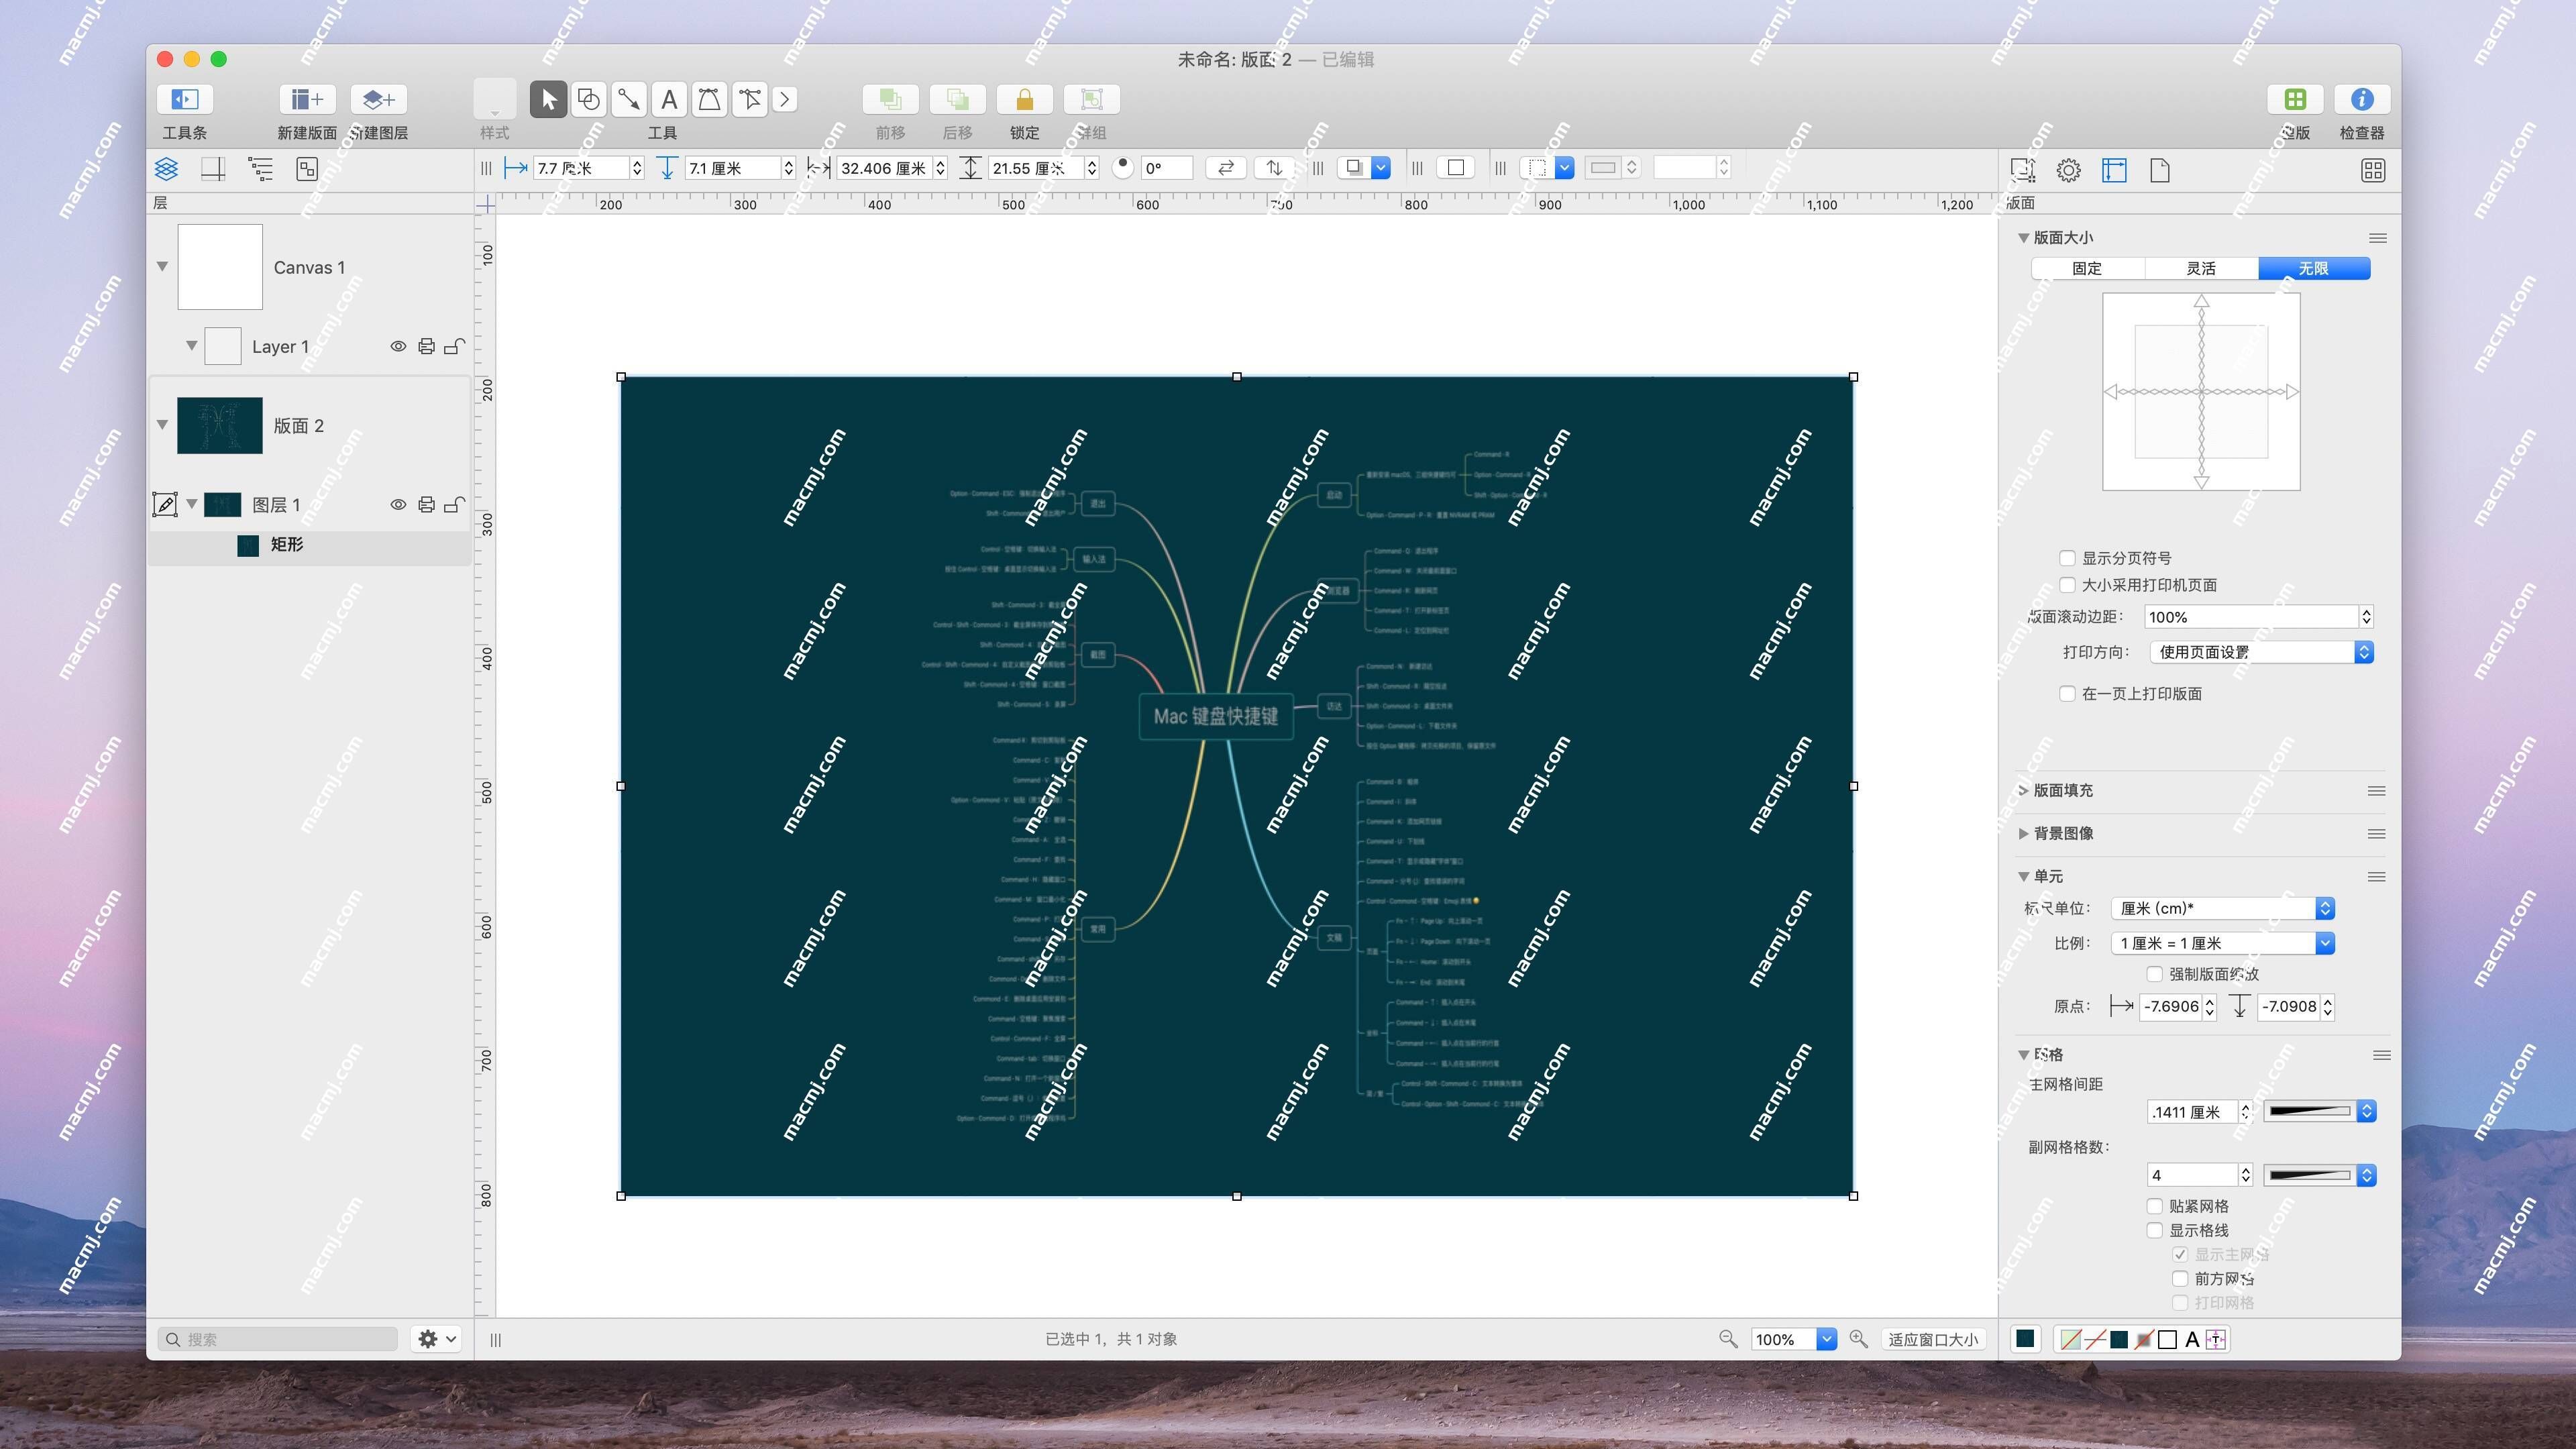2576x1449 pixels.
Task: Collapse the 版面大小 section
Action: [2023, 238]
